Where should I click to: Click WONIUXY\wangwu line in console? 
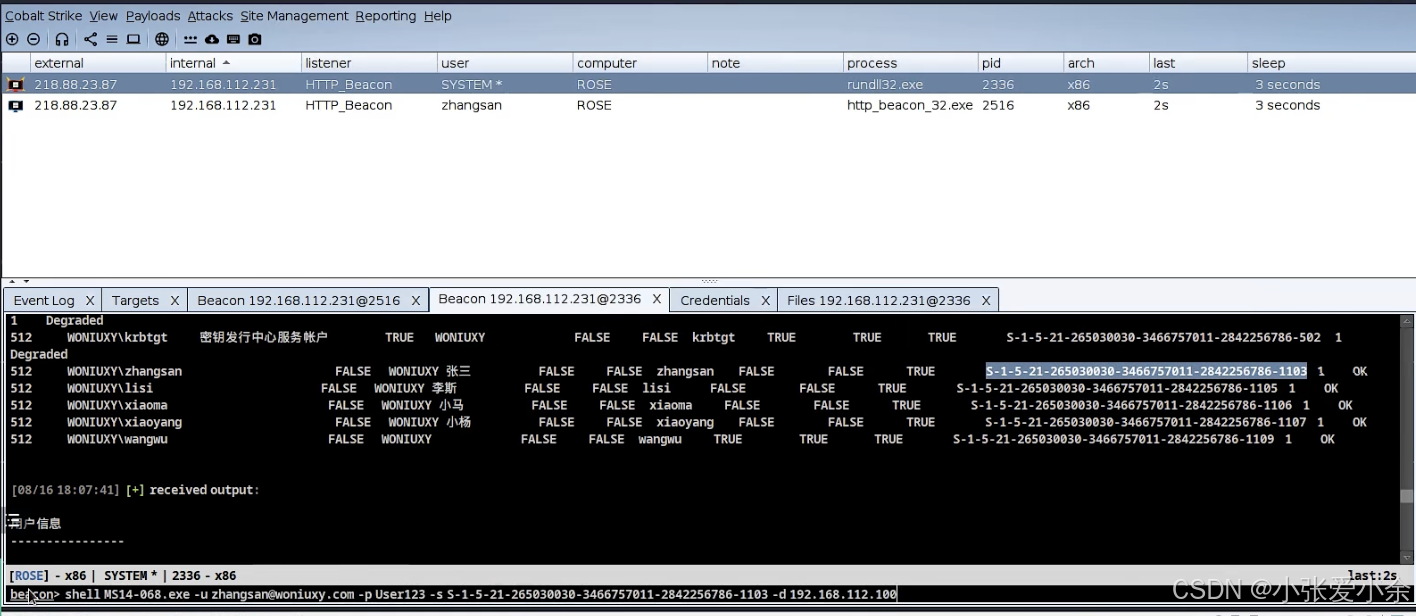click(672, 439)
